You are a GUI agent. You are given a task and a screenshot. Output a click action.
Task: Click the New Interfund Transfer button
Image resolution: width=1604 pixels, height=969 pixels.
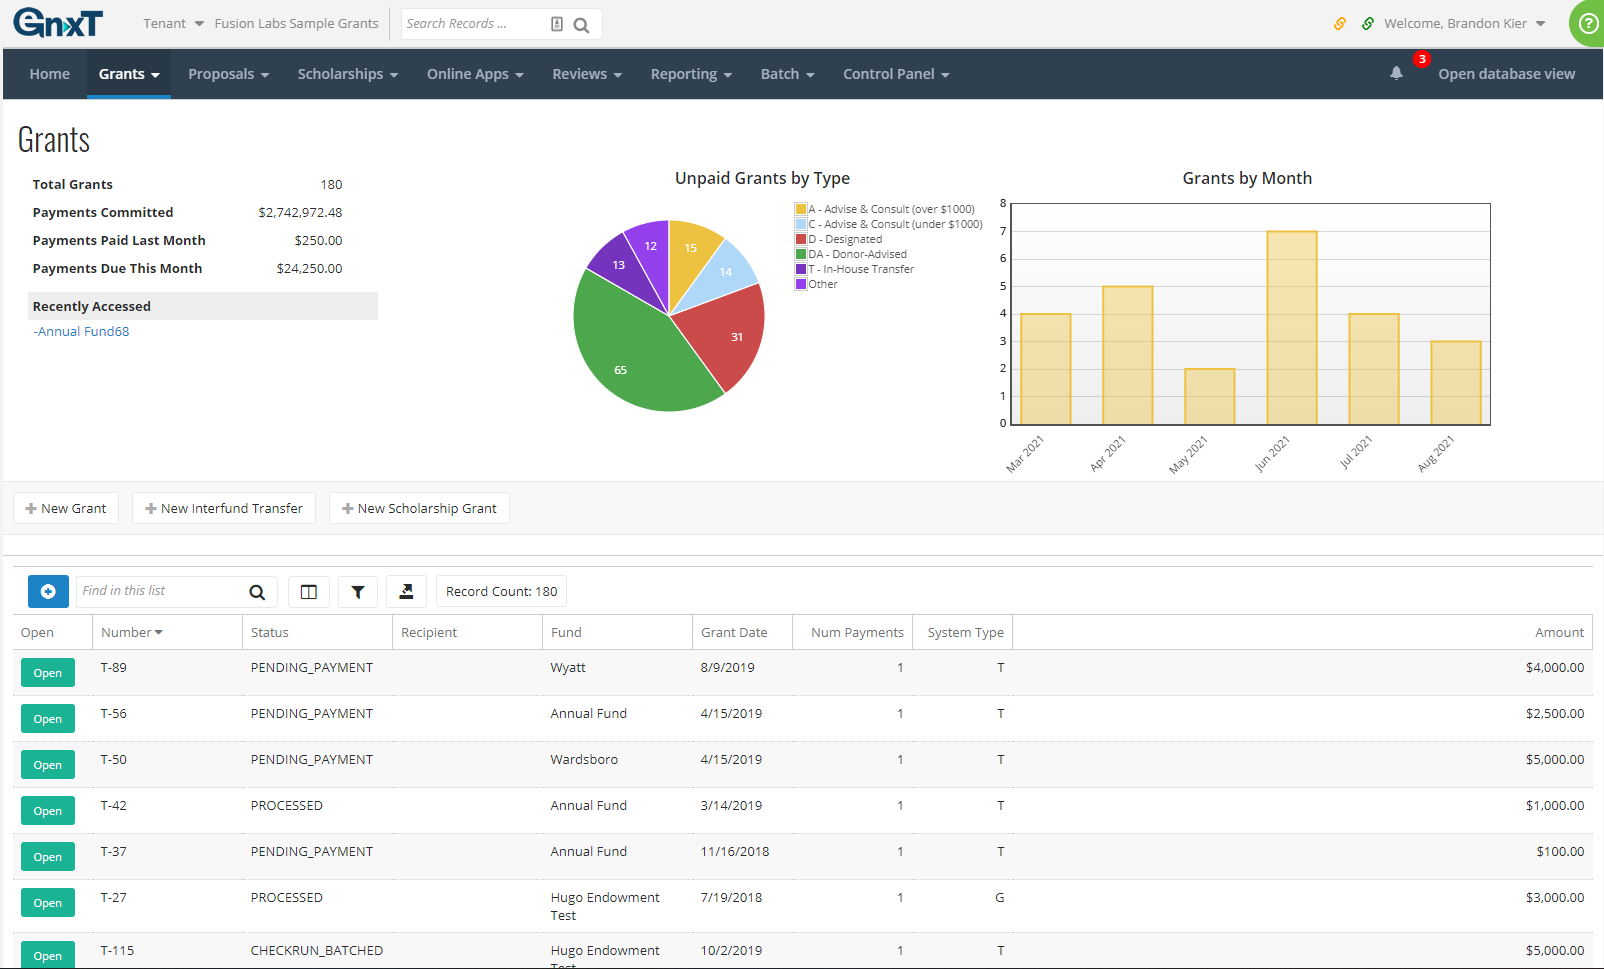pos(223,508)
